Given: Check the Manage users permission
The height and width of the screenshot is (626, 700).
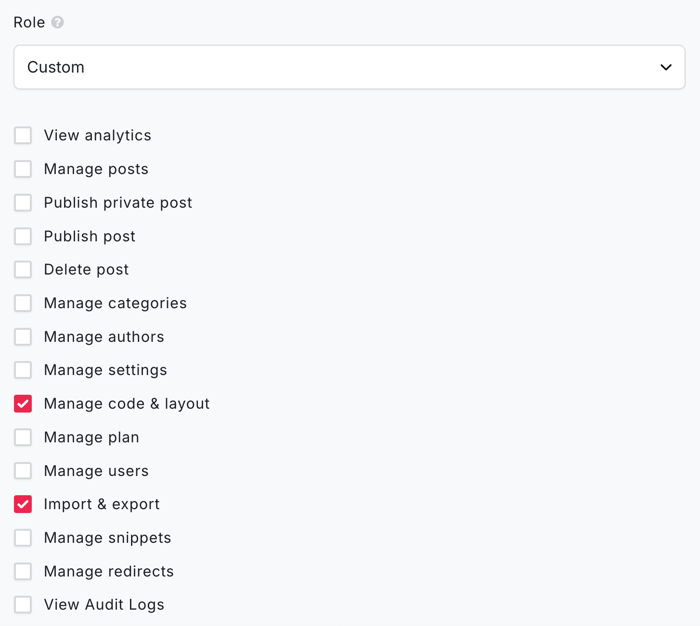Looking at the screenshot, I should 23,471.
